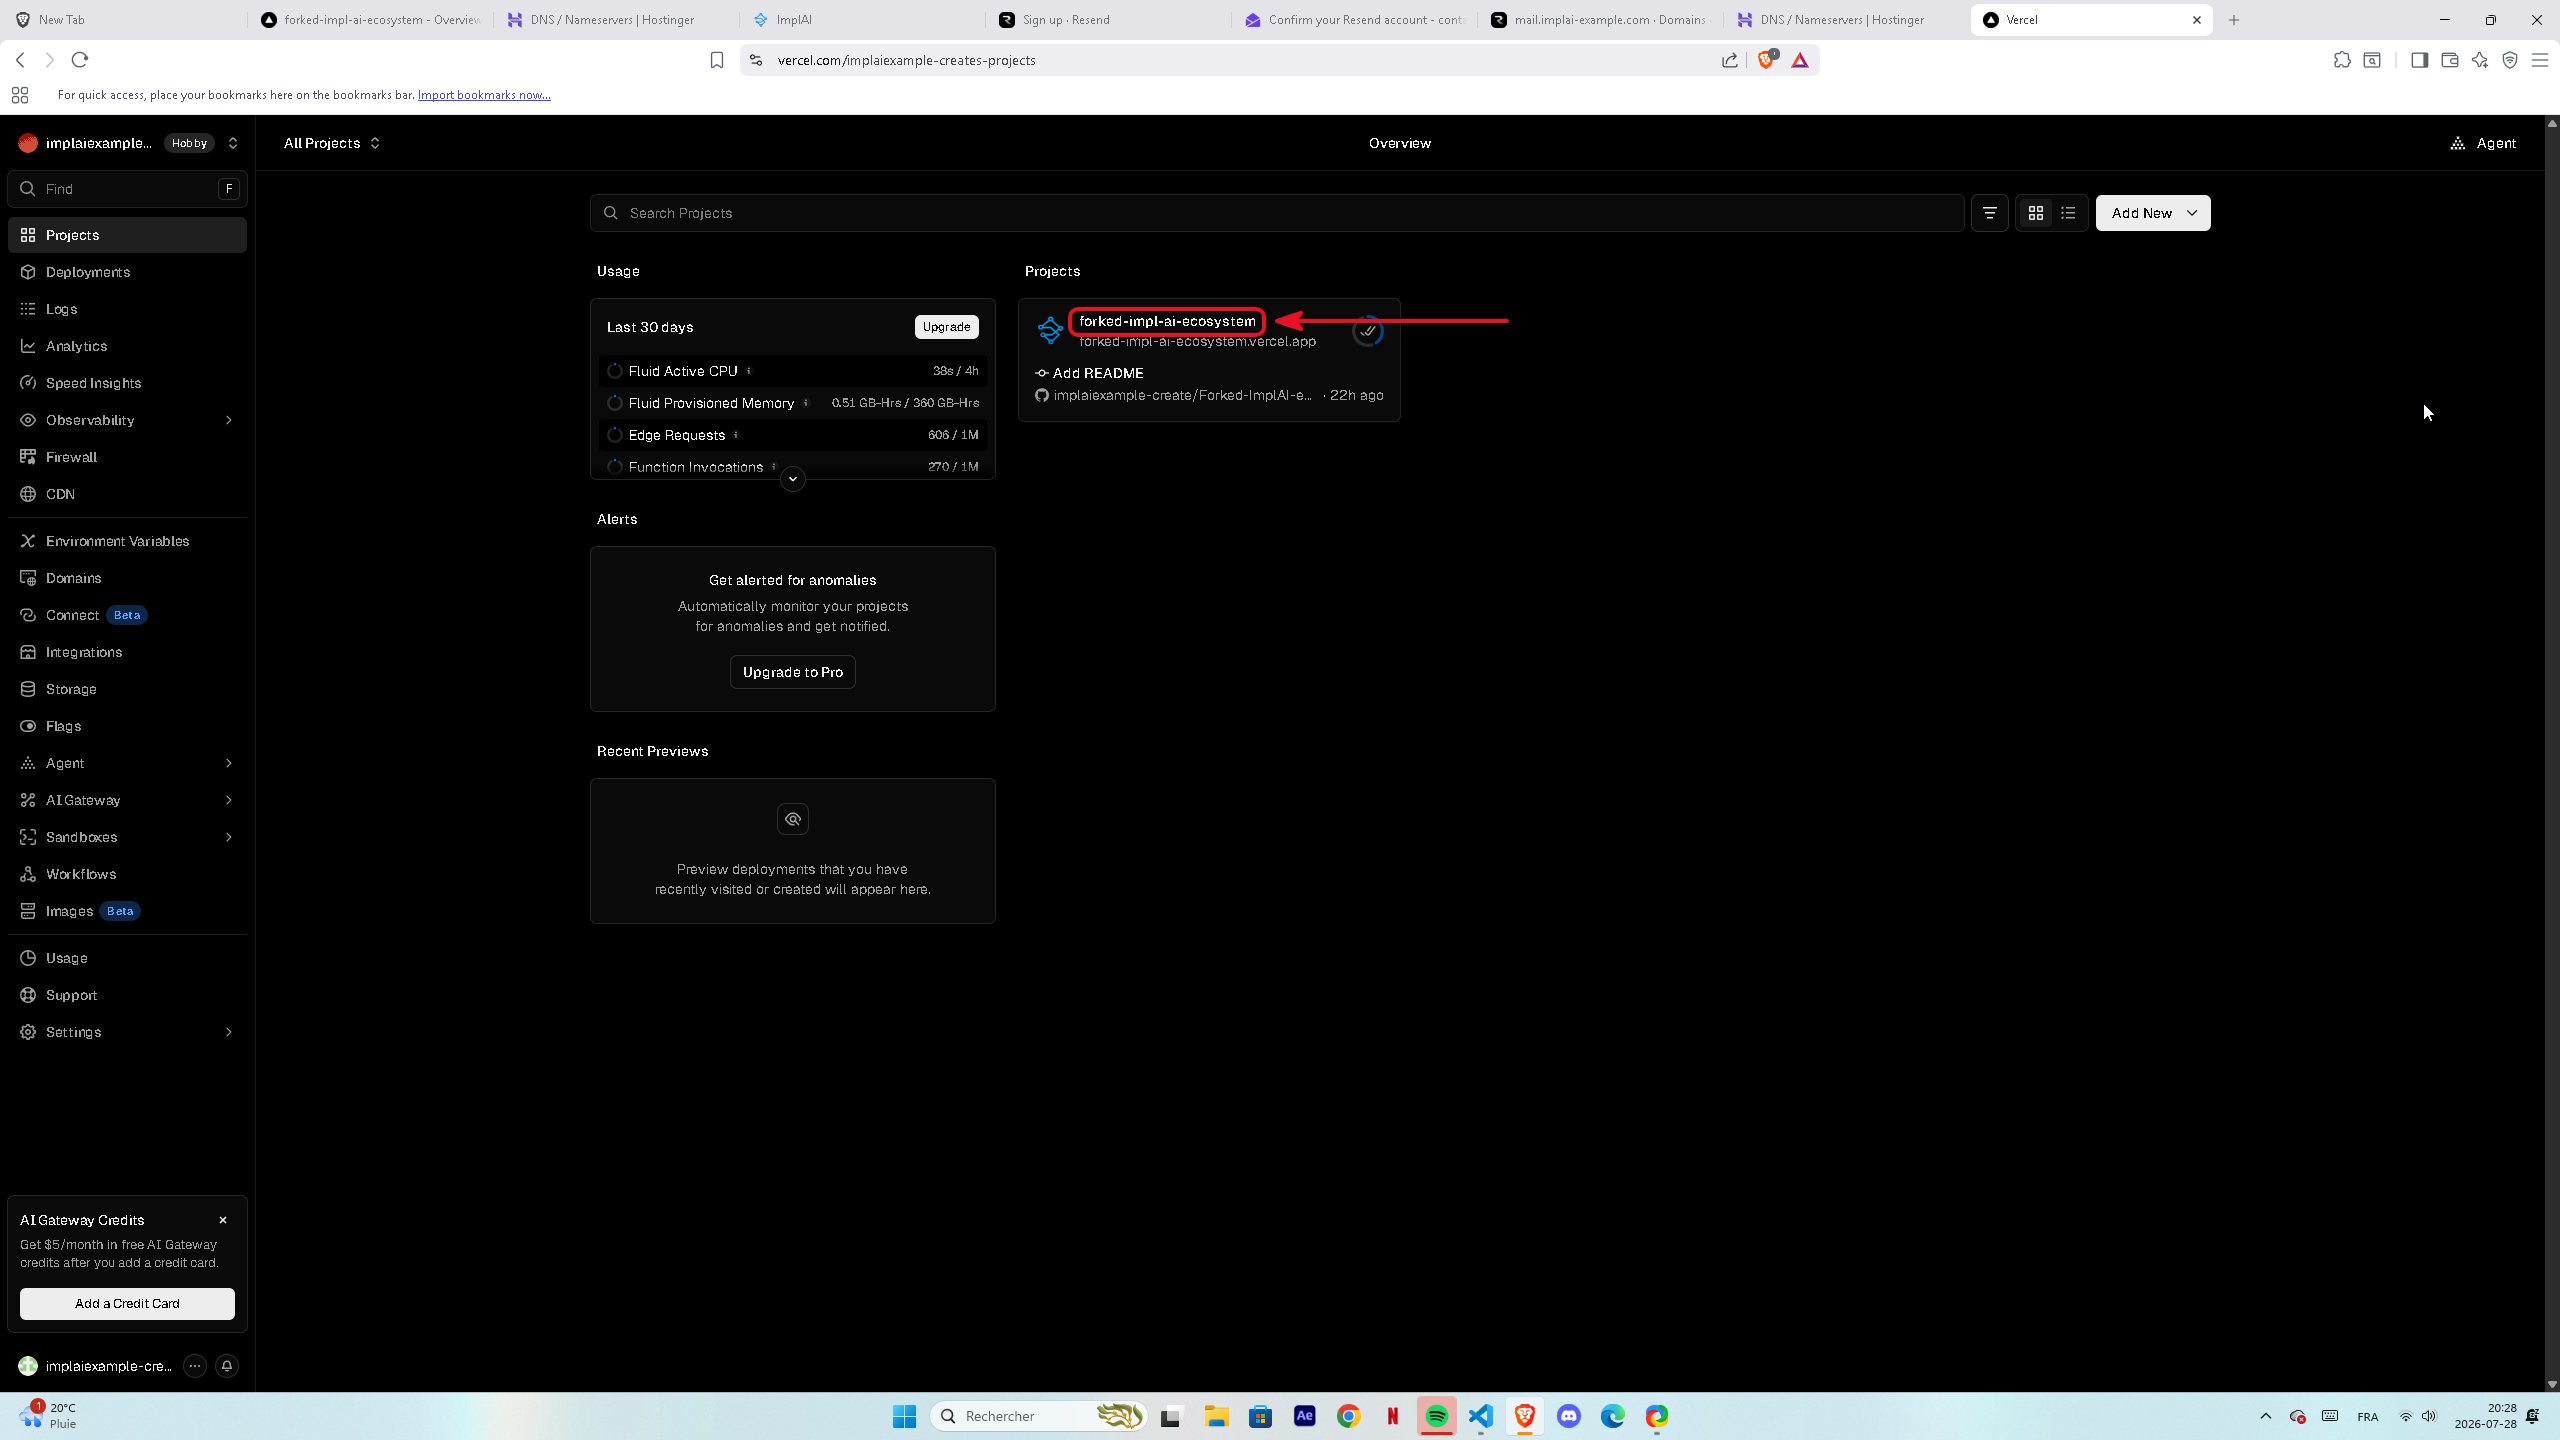Click the Firewall icon in sidebar

click(x=28, y=457)
